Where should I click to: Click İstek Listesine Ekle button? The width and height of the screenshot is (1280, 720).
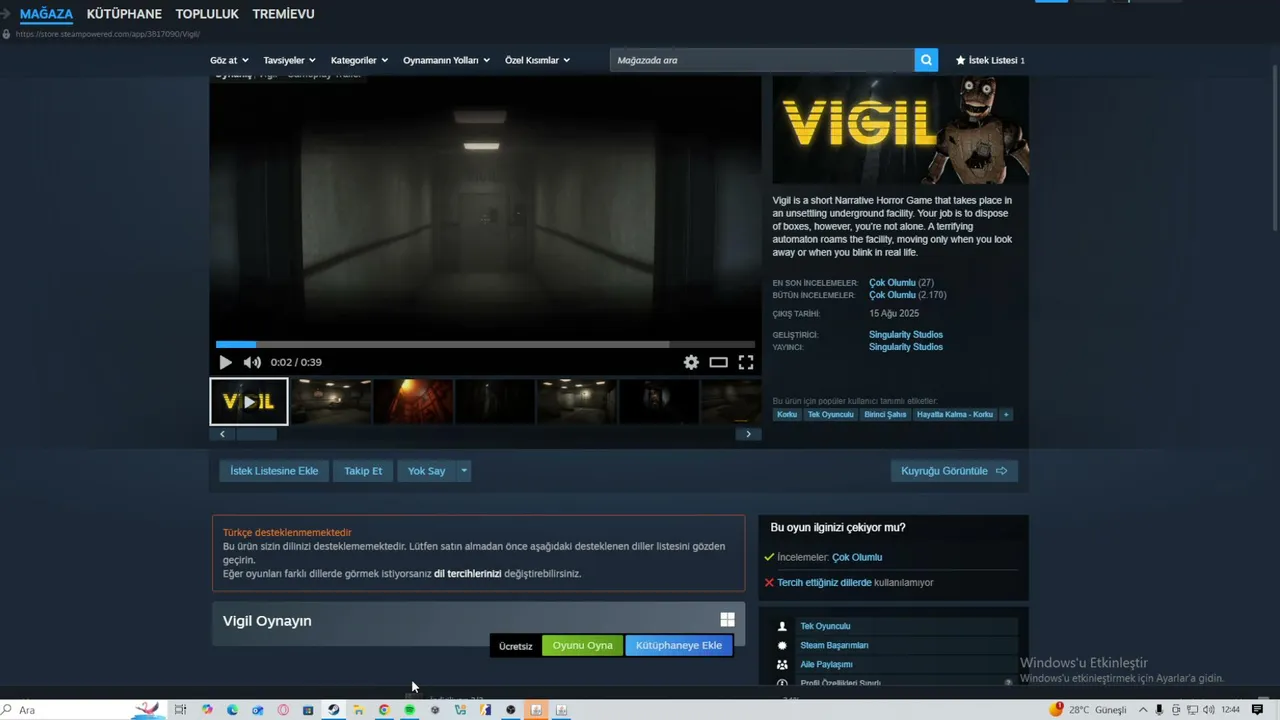click(x=274, y=471)
